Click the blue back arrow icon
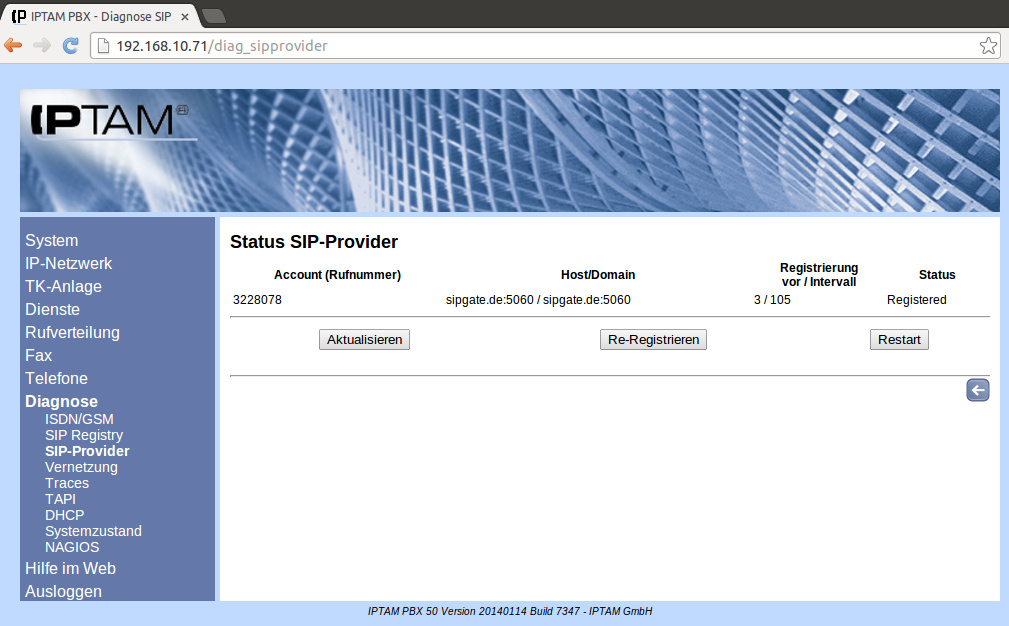The width and height of the screenshot is (1009, 626). point(977,390)
